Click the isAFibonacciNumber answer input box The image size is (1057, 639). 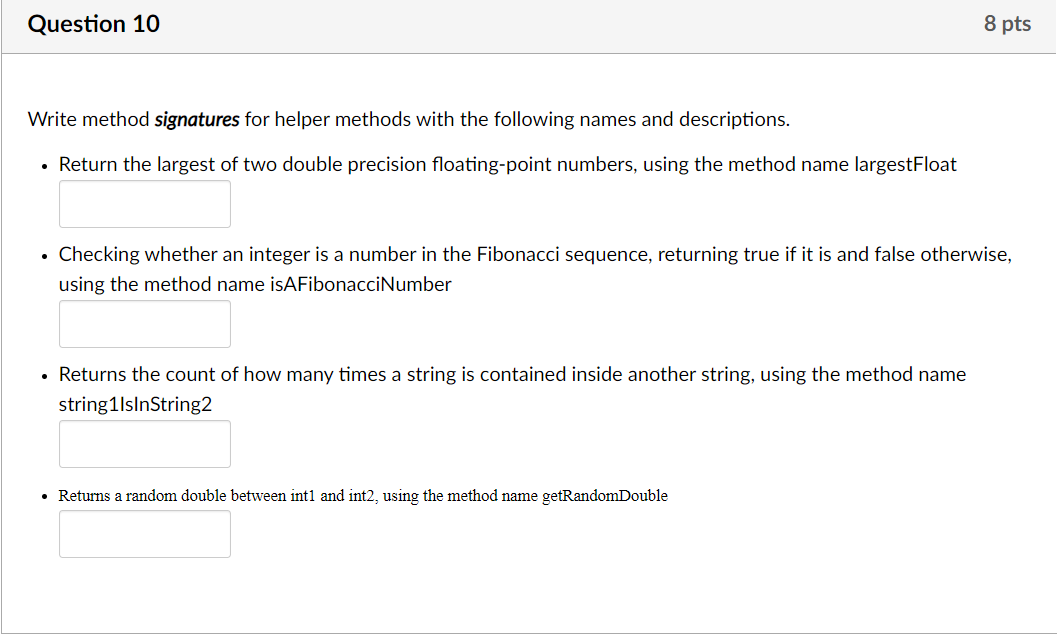click(x=144, y=323)
